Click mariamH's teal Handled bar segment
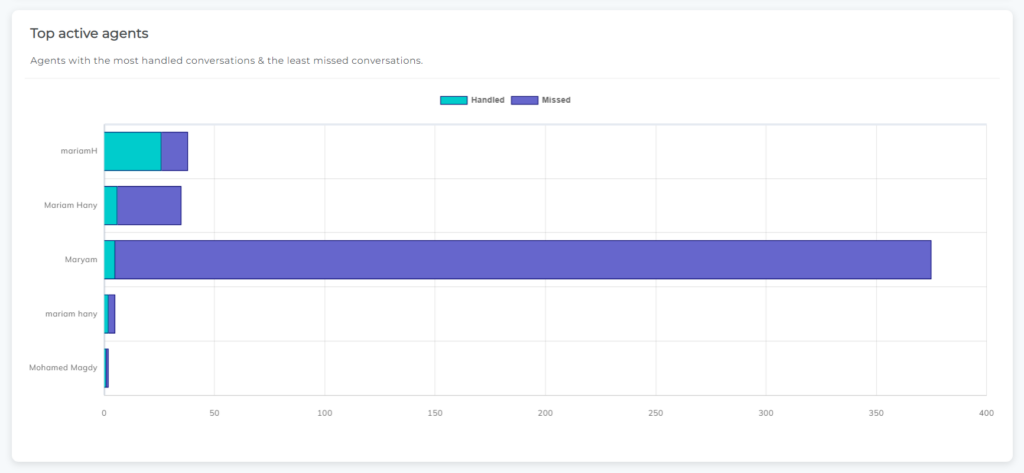Image resolution: width=1024 pixels, height=473 pixels. [x=133, y=152]
